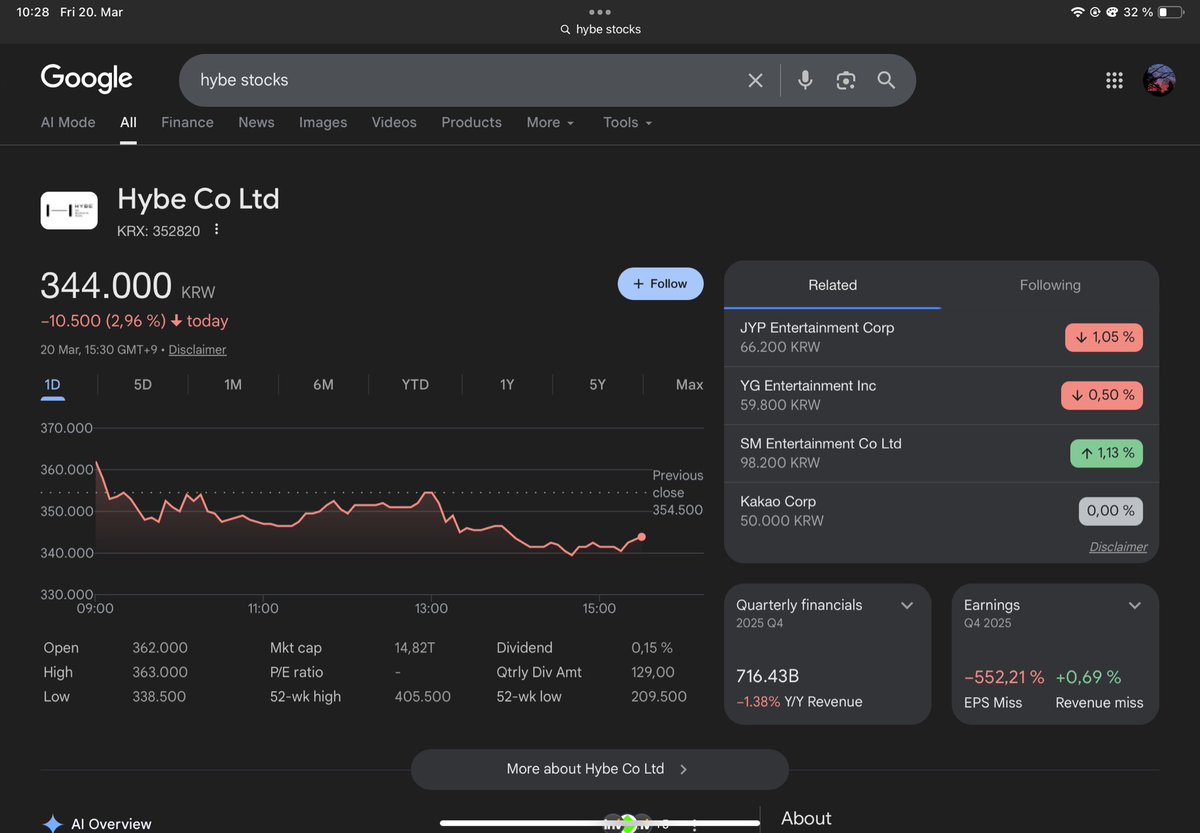Click the Open price 362.000 value
Image resolution: width=1200 pixels, height=833 pixels.
coord(160,648)
